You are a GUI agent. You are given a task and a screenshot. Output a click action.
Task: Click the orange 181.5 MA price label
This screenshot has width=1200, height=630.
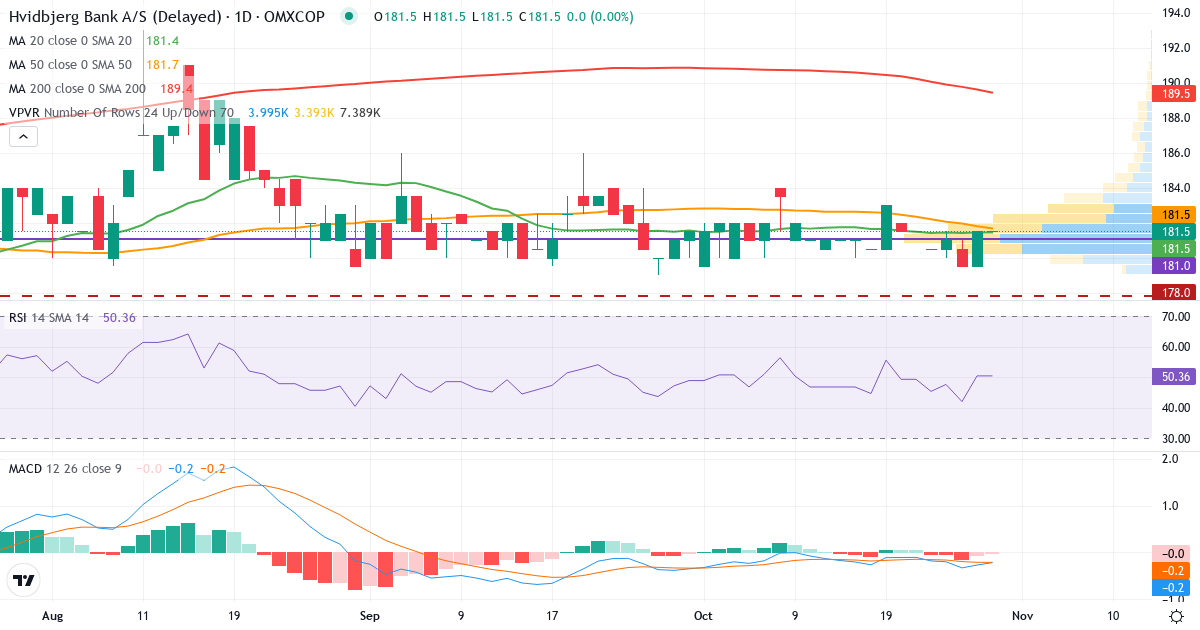tap(1176, 214)
